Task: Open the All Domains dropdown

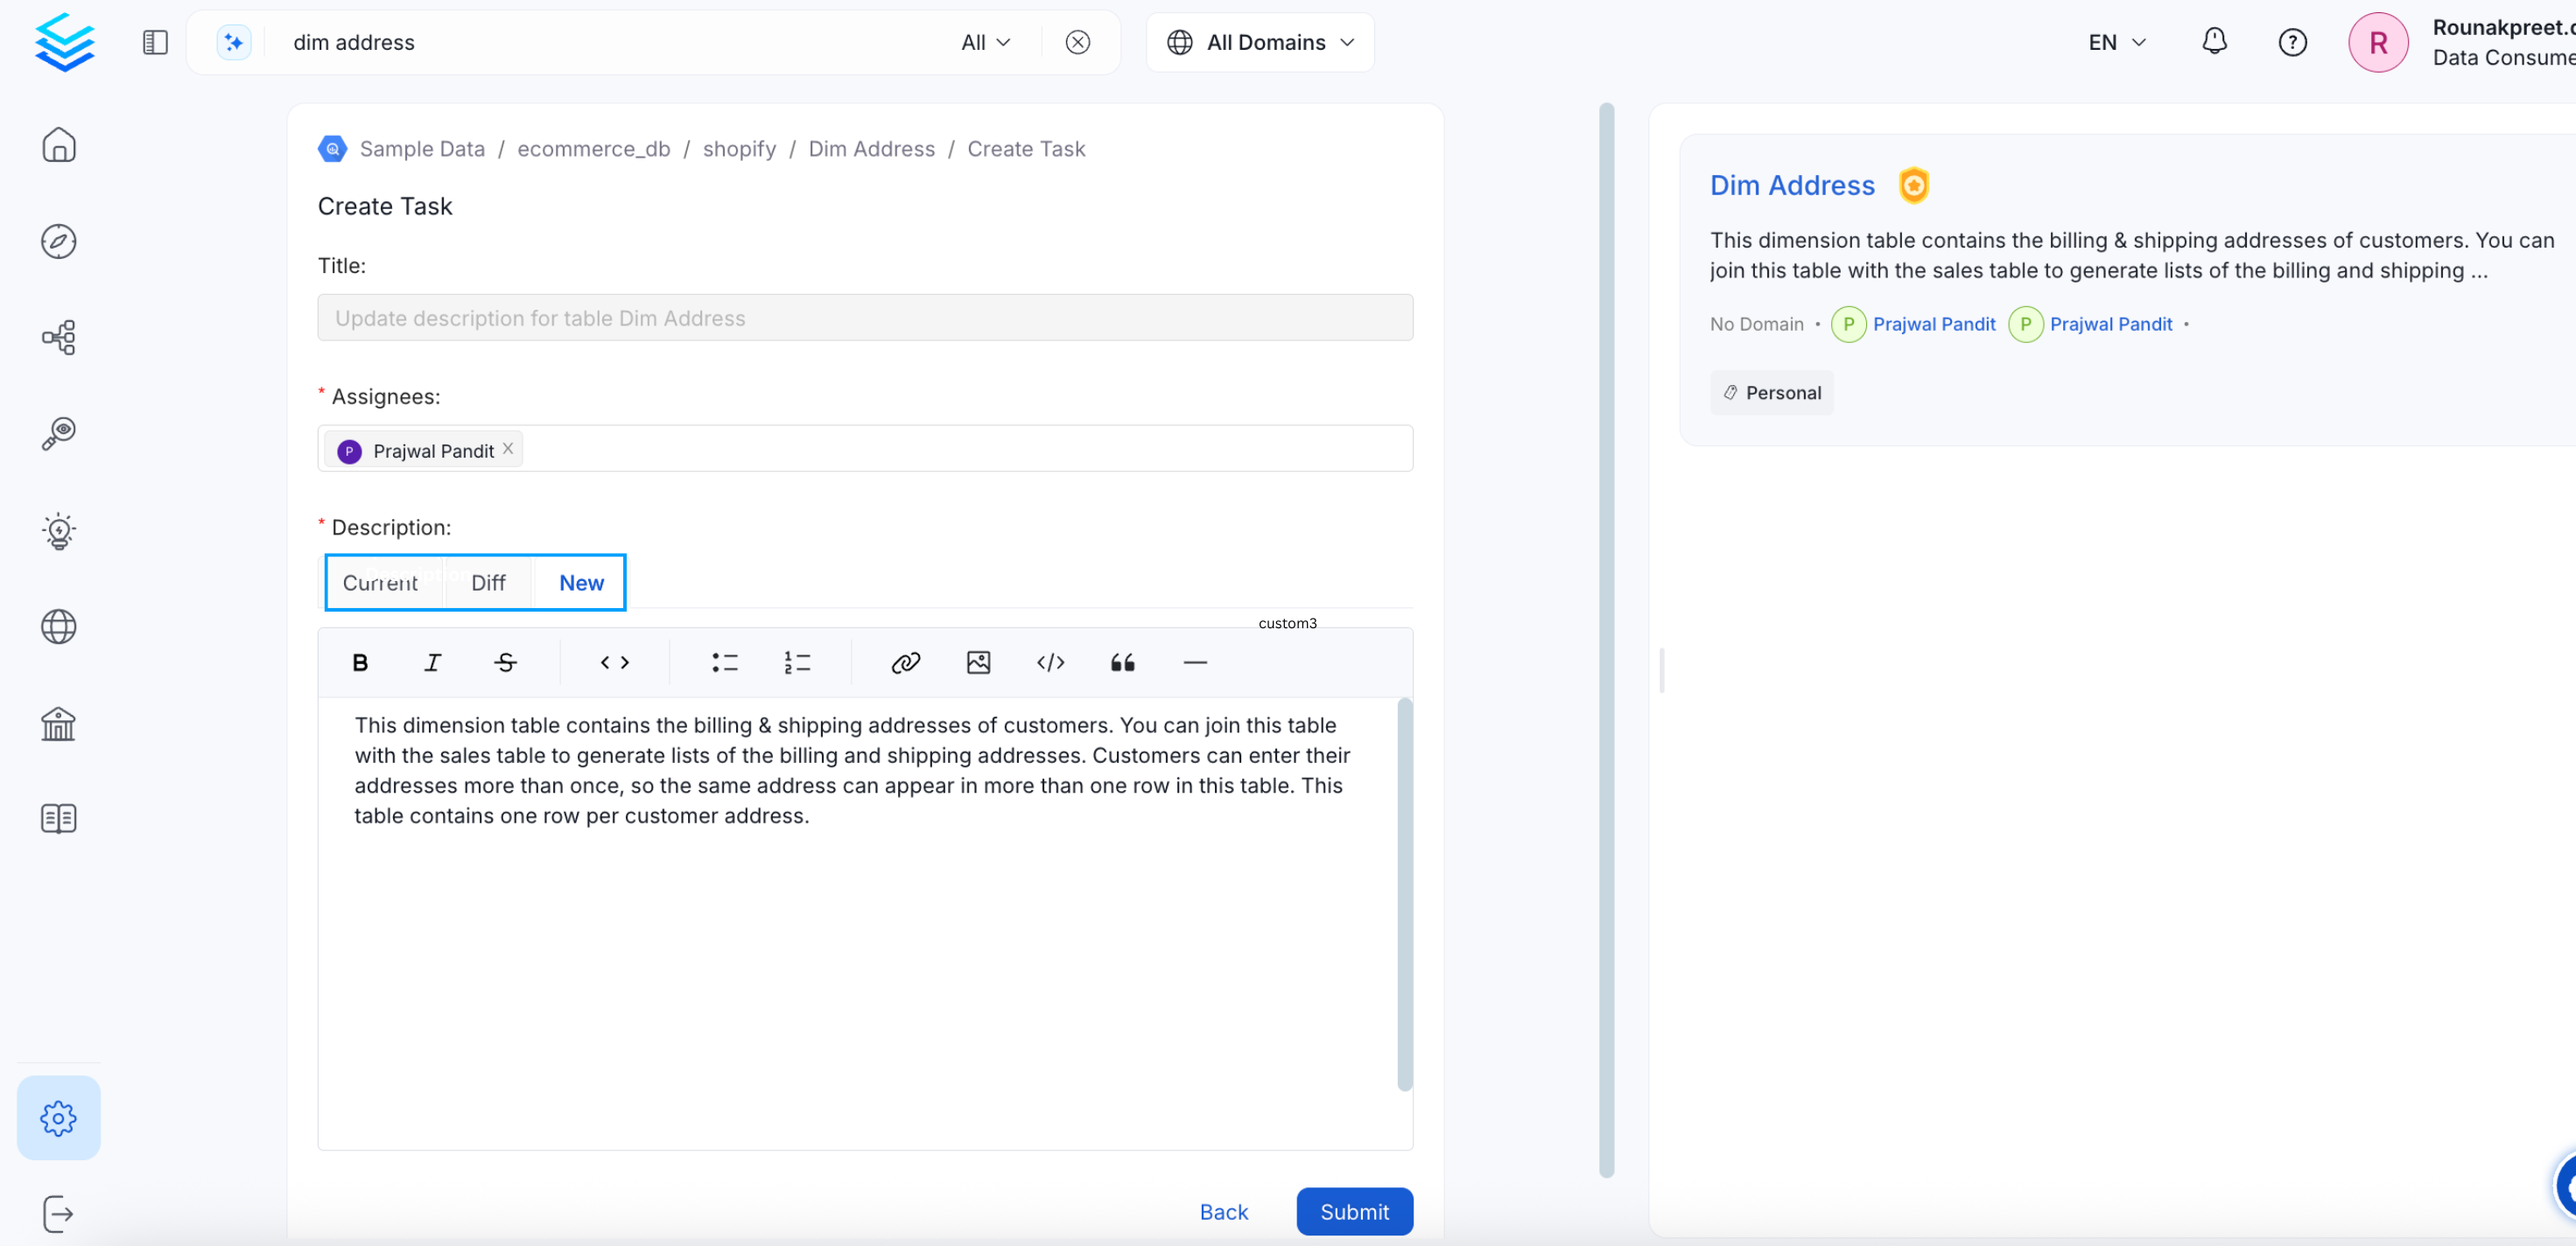Action: (x=1260, y=42)
